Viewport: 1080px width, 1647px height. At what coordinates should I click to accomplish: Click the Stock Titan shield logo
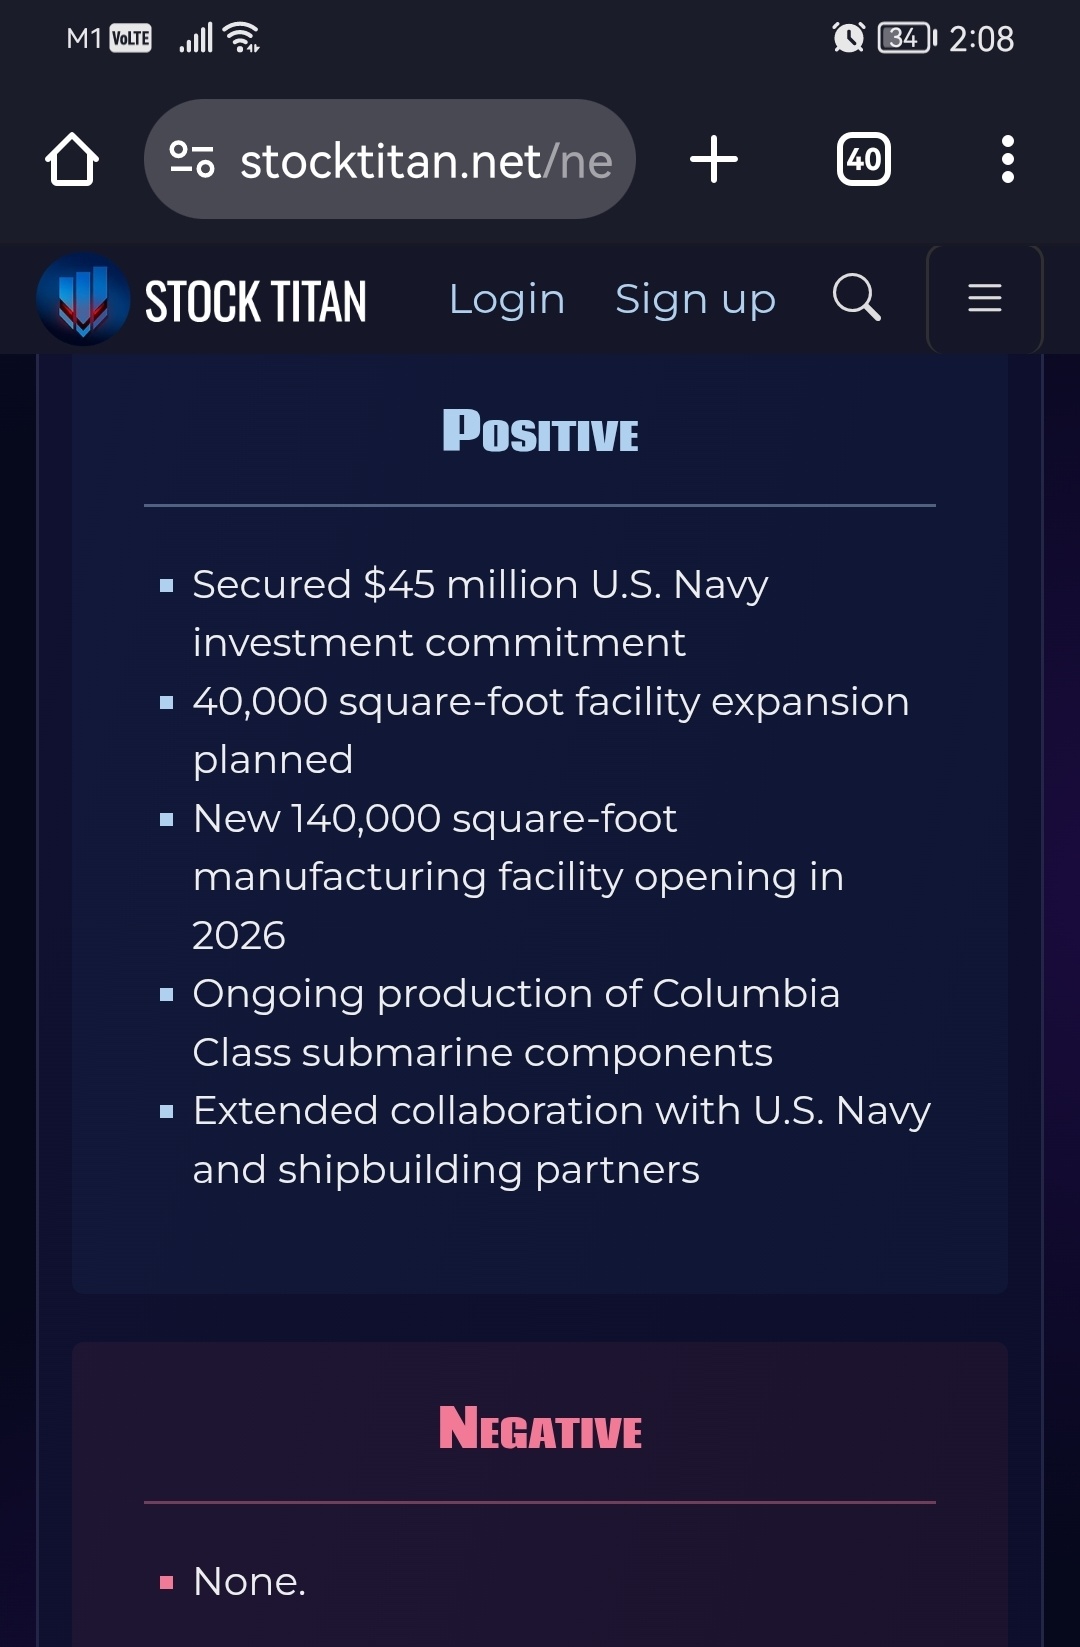click(x=83, y=299)
